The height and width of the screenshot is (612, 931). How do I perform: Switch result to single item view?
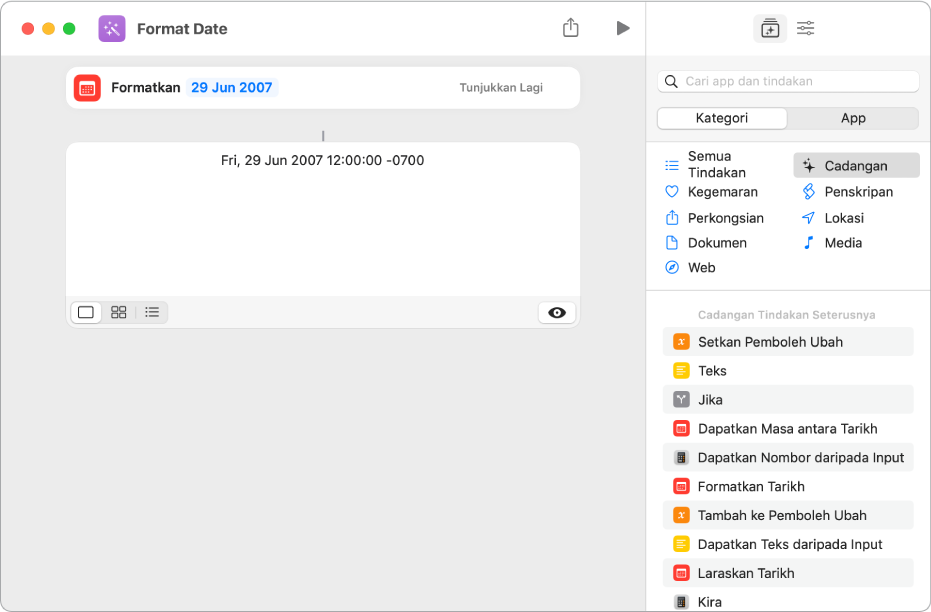(x=86, y=312)
